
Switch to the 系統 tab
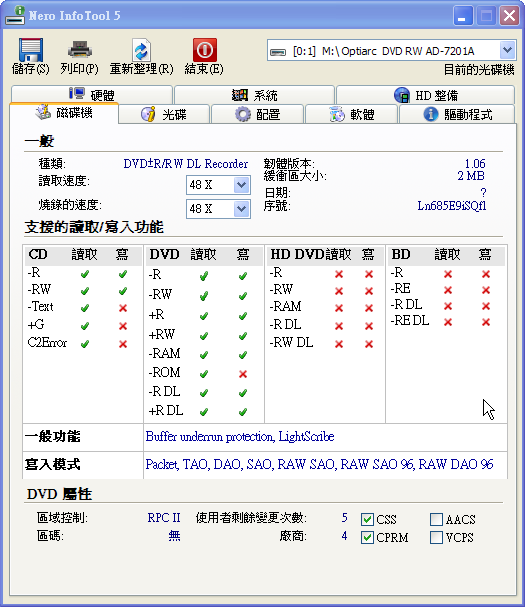(x=254, y=95)
